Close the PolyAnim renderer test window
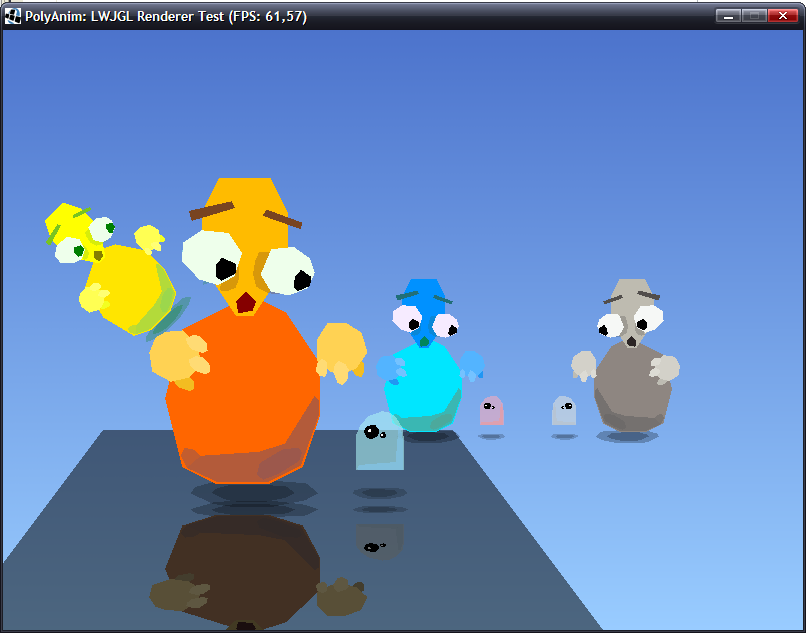This screenshot has height=633, width=806. [x=782, y=16]
